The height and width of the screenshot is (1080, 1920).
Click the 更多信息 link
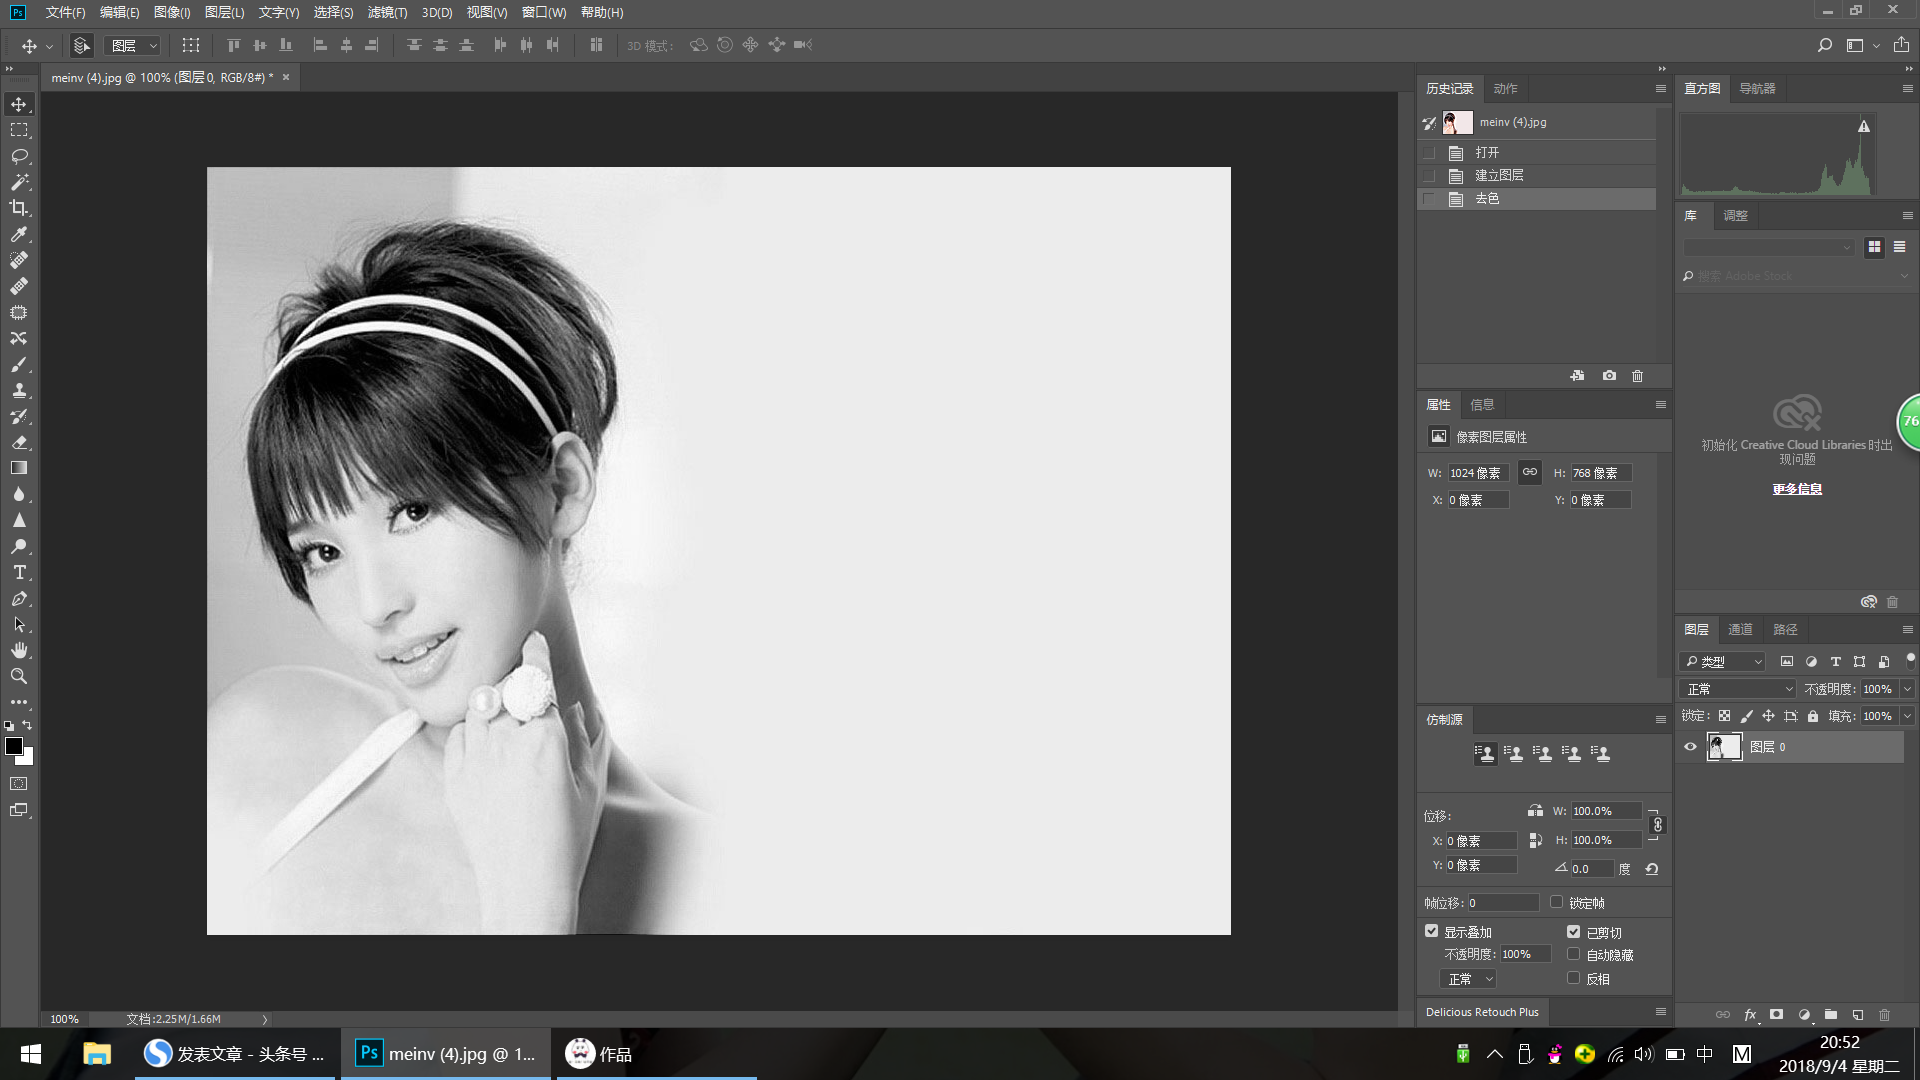(x=1797, y=489)
